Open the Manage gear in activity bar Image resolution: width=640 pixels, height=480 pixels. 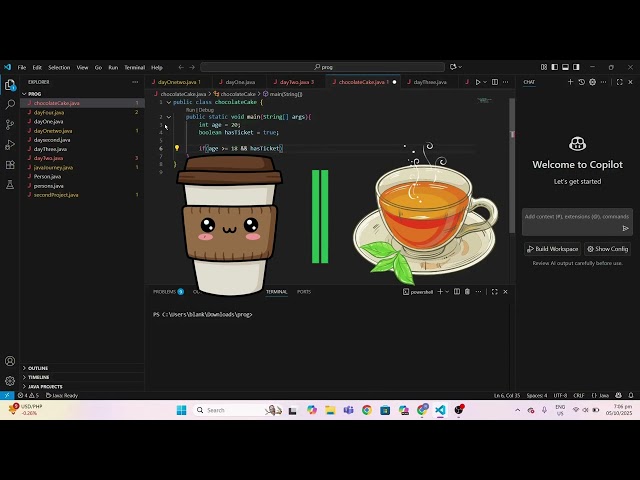pyautogui.click(x=10, y=381)
